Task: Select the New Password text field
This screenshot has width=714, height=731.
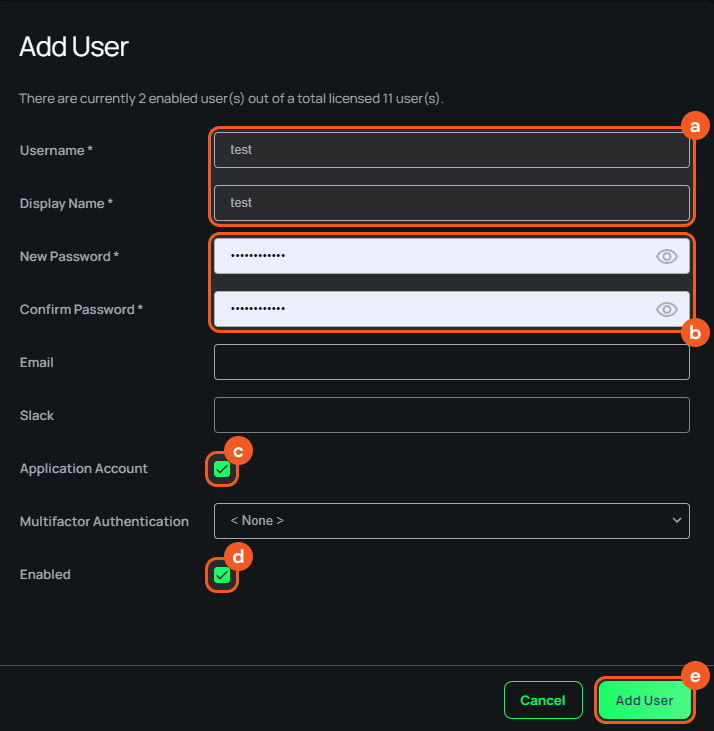Action: pyautogui.click(x=430, y=256)
